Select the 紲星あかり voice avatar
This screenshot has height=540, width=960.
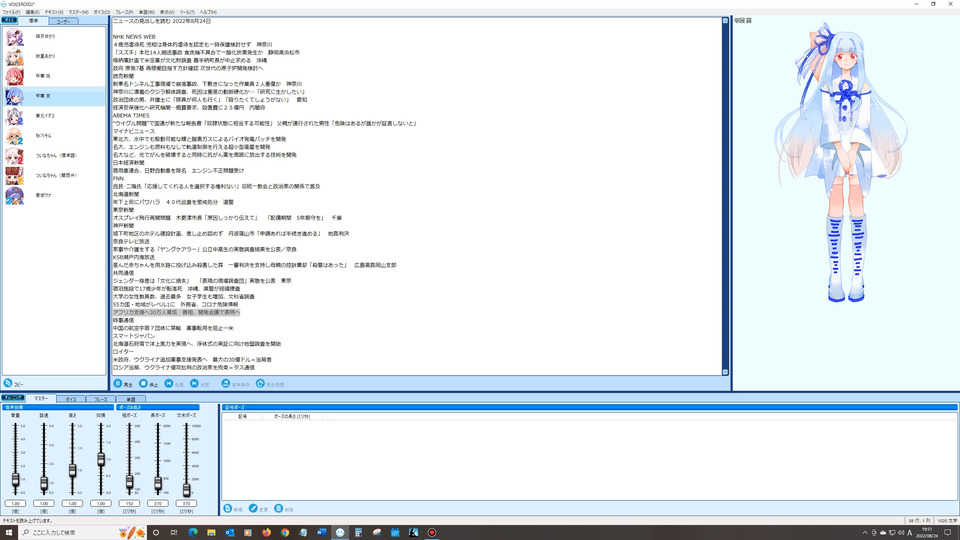click(15, 56)
